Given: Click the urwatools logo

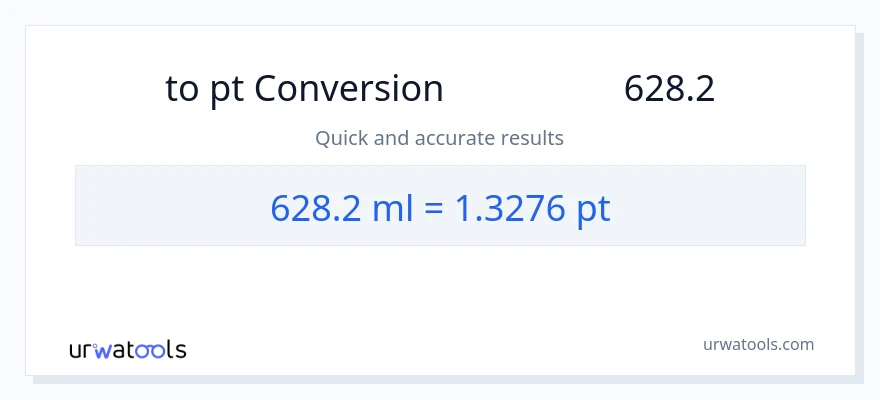Looking at the screenshot, I should (x=127, y=349).
